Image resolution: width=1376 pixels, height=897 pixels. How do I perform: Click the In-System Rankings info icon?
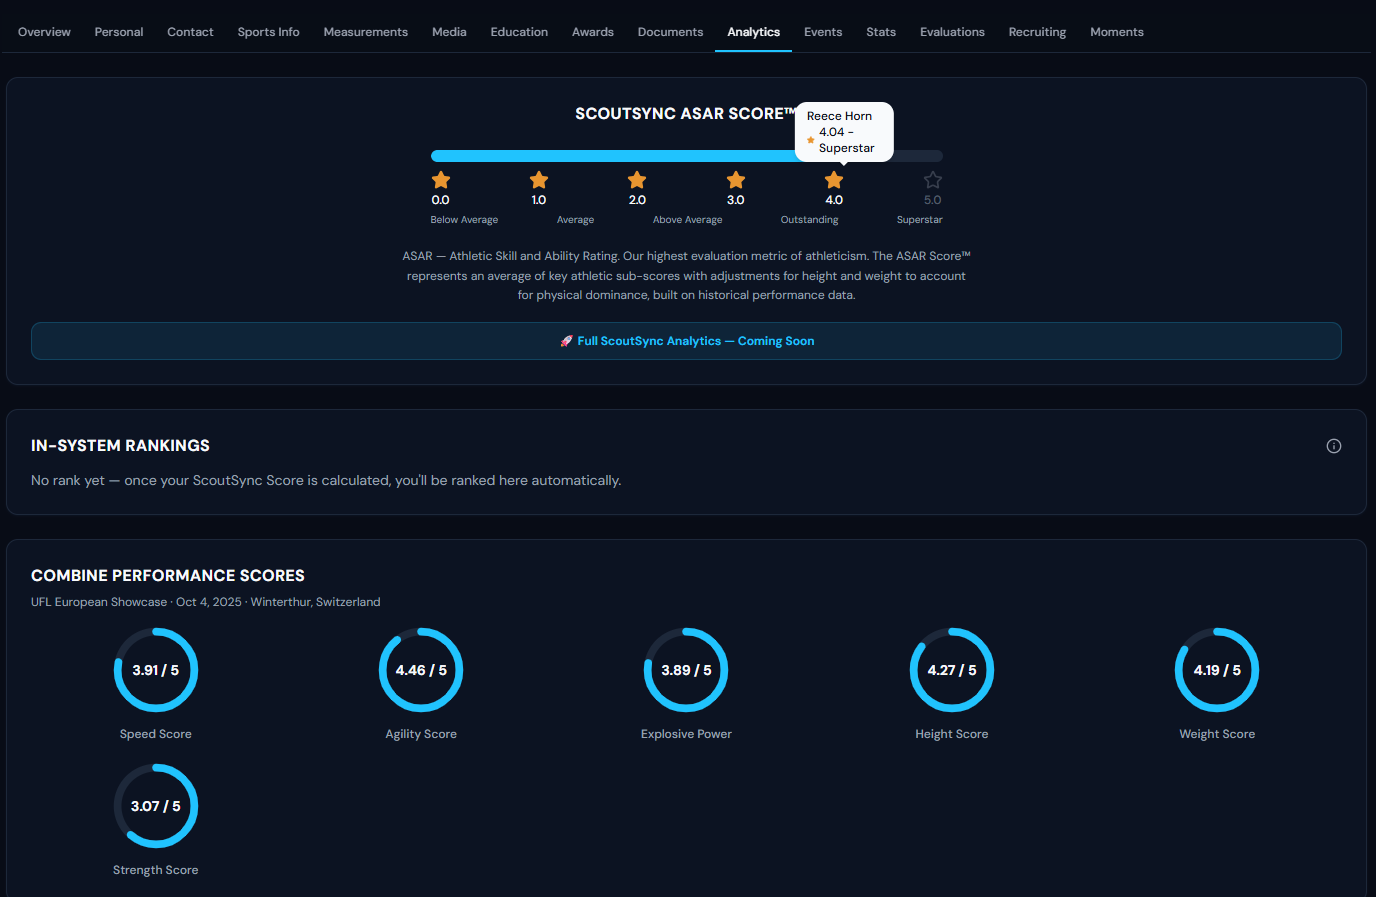pyautogui.click(x=1334, y=446)
